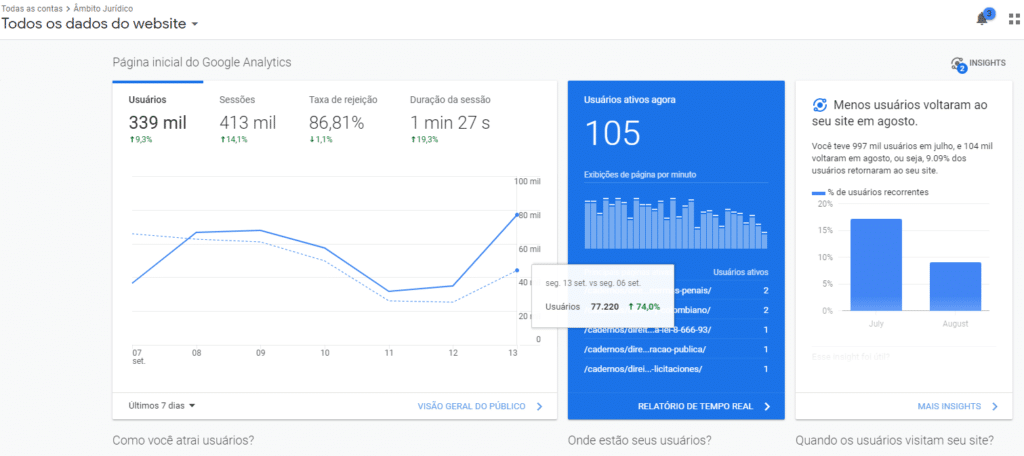Click arrow next to Relatório de tempo real
The image size is (1024, 456).
pyautogui.click(x=767, y=406)
